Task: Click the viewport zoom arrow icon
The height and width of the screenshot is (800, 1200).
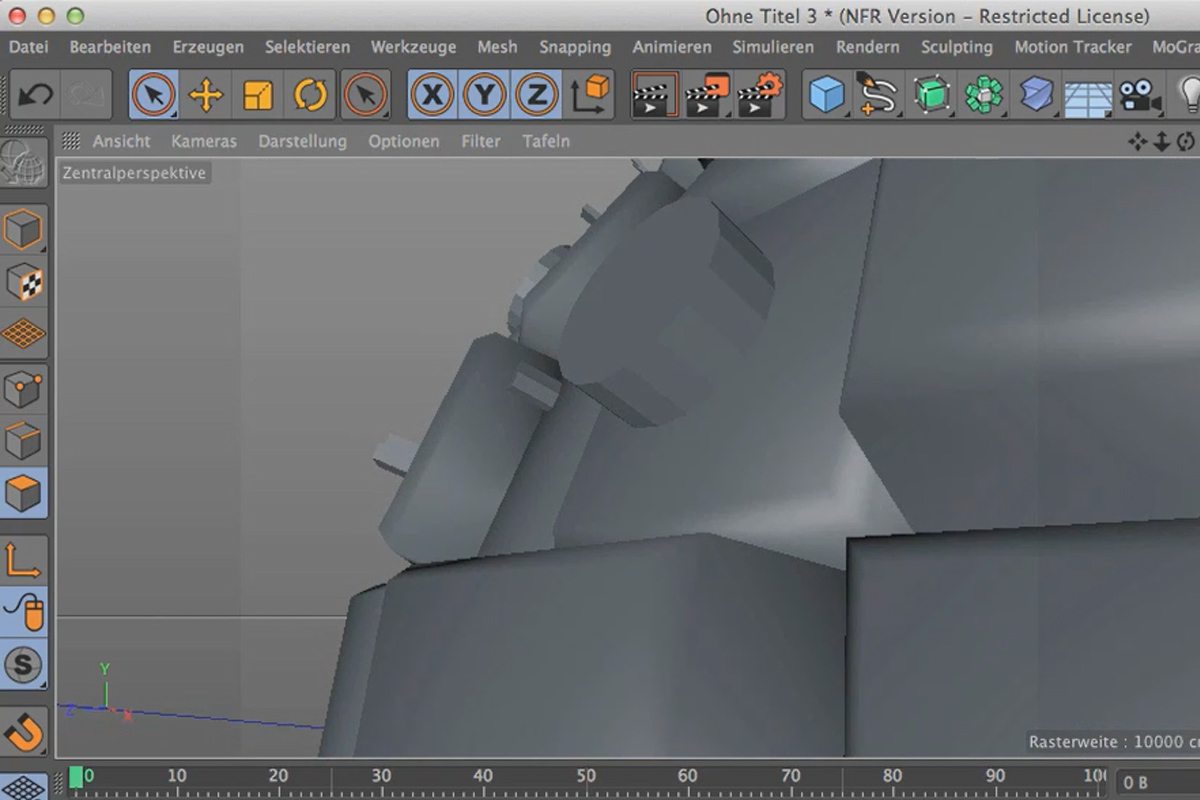Action: tap(1161, 142)
